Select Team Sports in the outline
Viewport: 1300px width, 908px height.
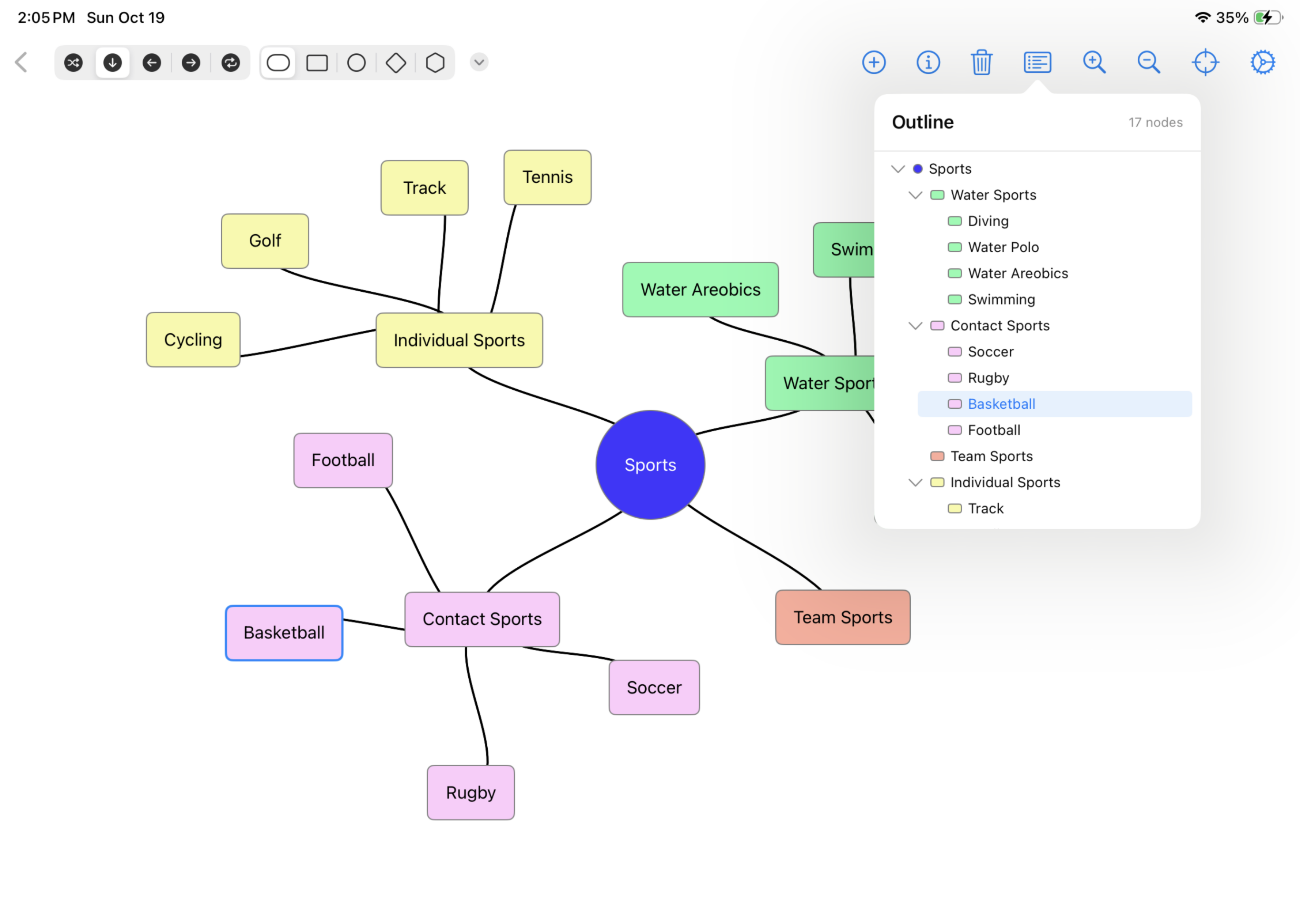[991, 456]
